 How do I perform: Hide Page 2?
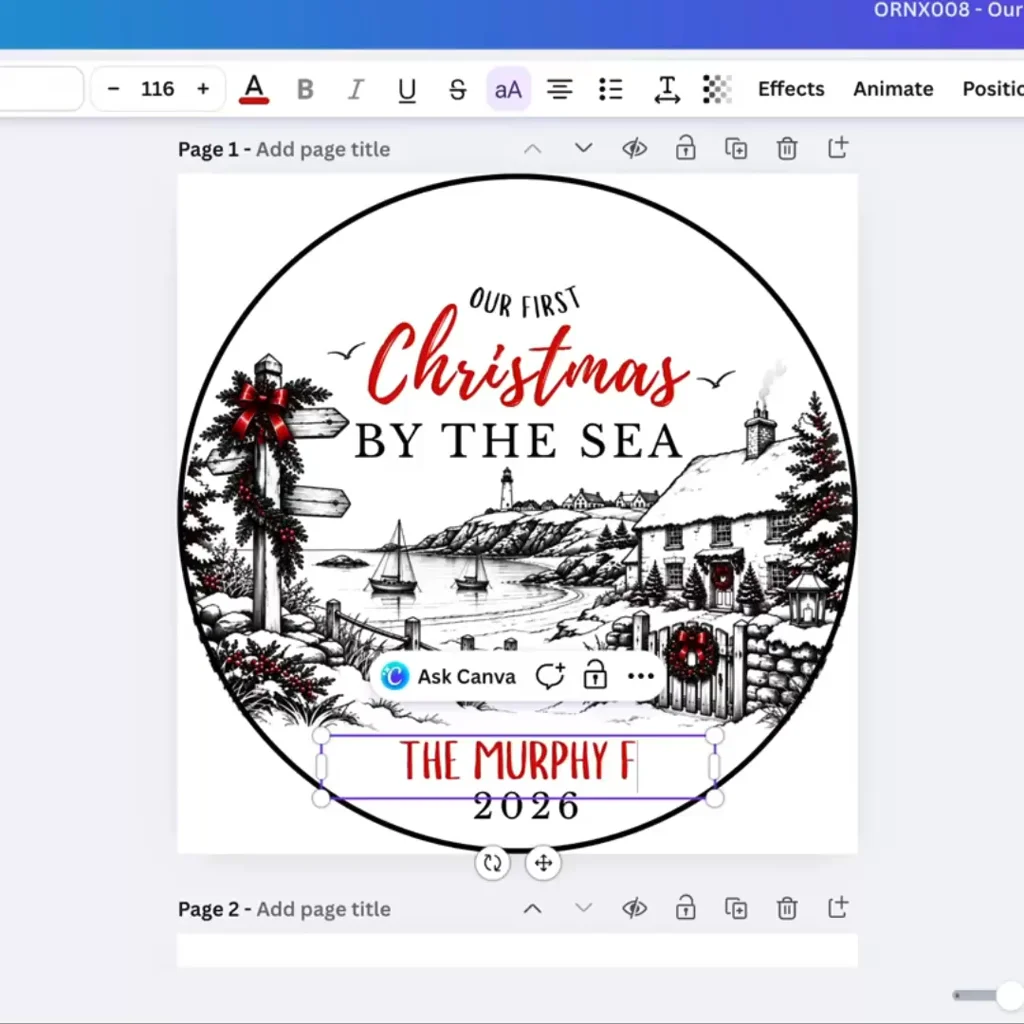tap(634, 908)
